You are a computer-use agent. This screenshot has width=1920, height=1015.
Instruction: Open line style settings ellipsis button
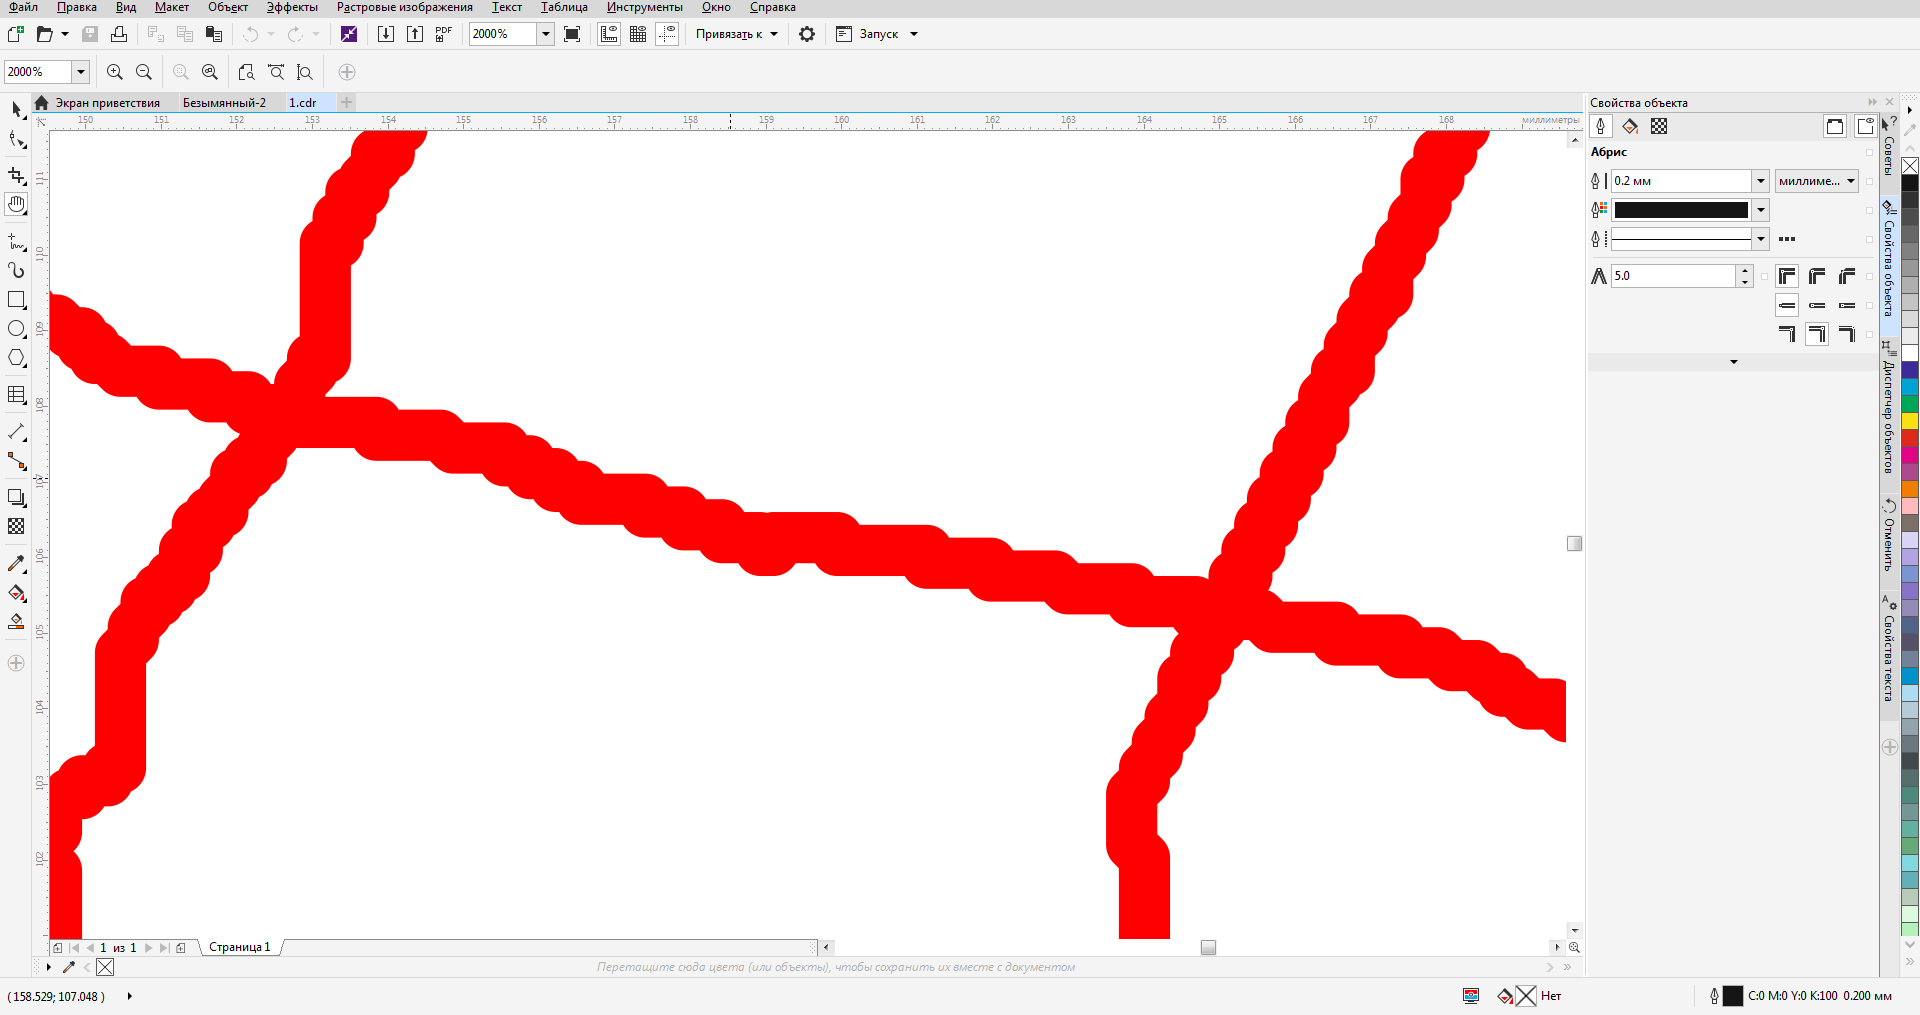pos(1787,239)
